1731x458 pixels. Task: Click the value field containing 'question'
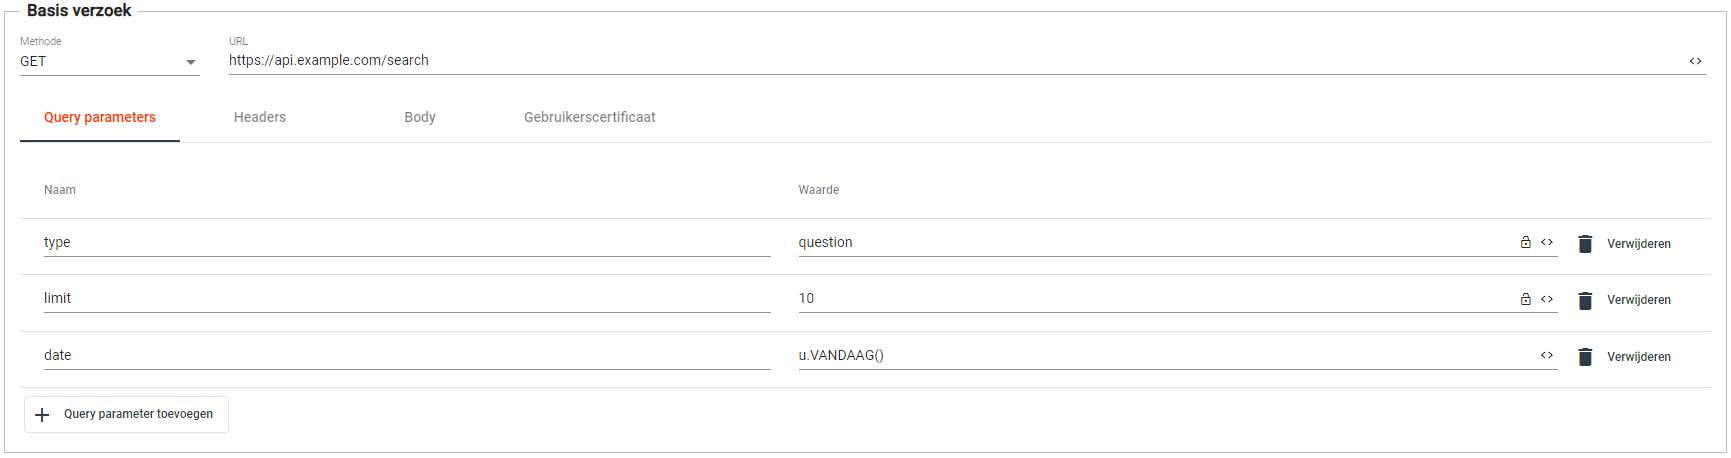(1150, 243)
